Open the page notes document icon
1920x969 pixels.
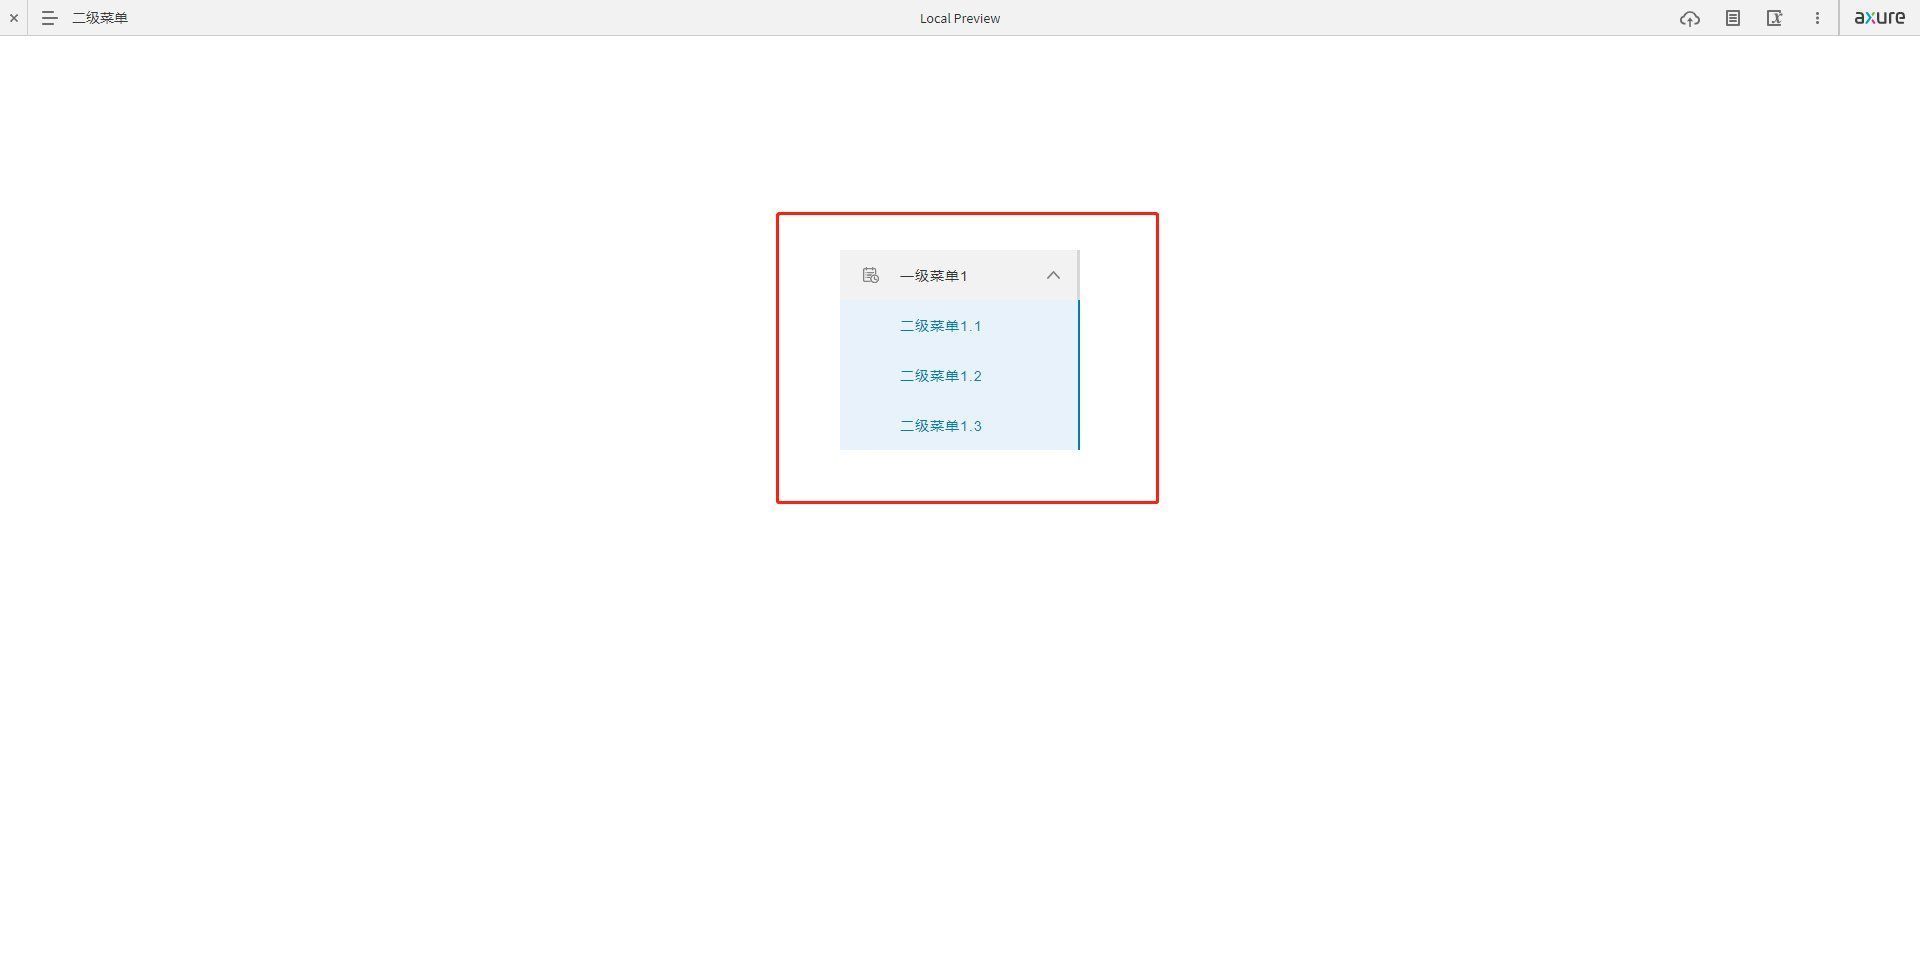coord(1733,18)
